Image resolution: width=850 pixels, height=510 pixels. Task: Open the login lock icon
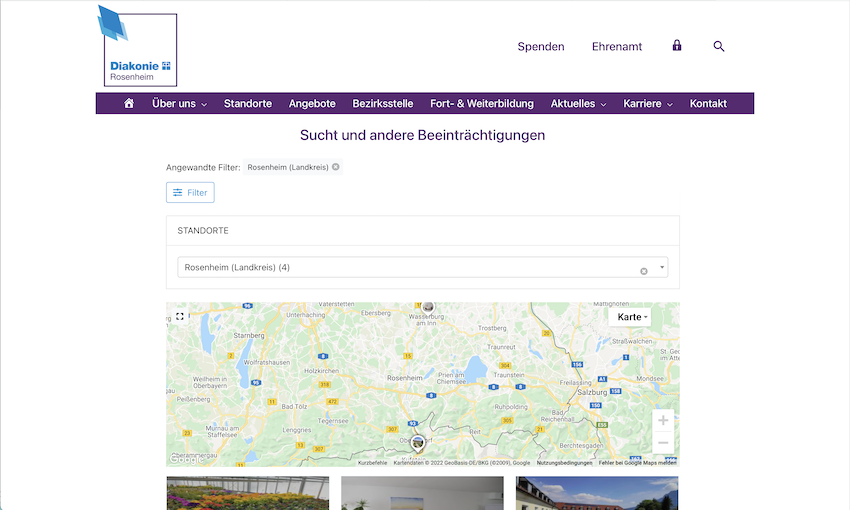pyautogui.click(x=677, y=46)
